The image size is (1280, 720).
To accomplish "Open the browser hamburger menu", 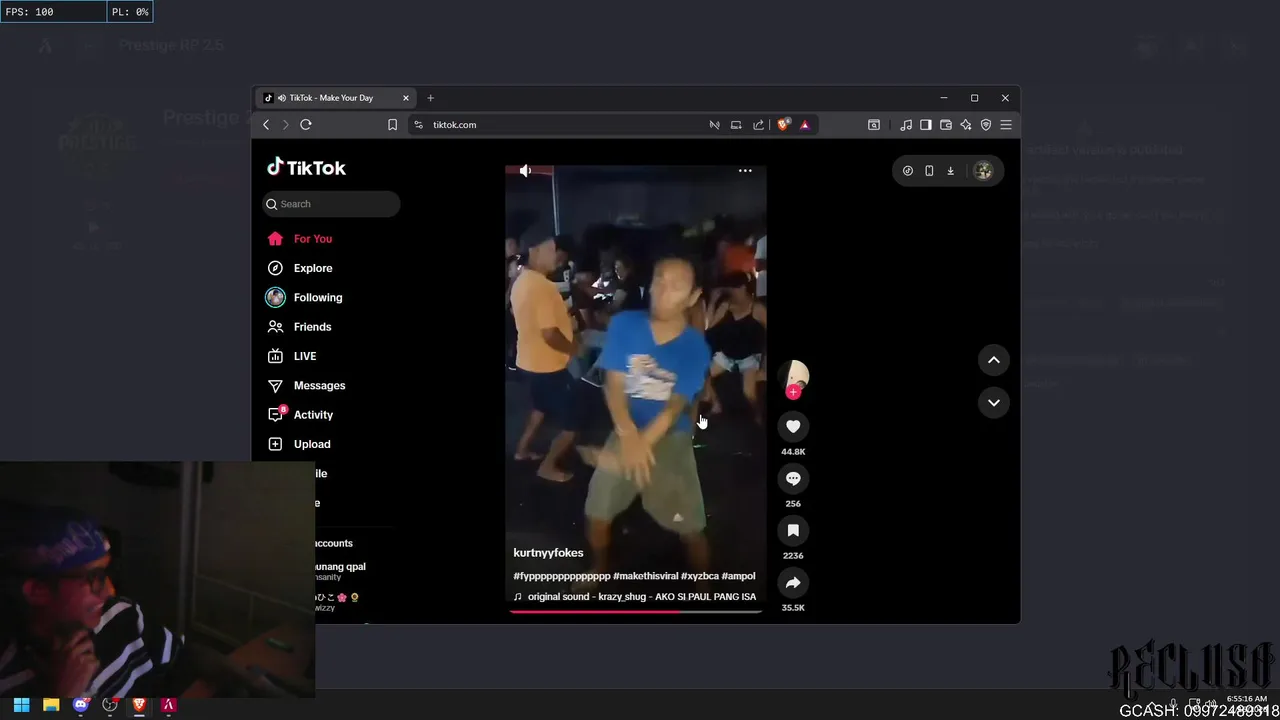I will click(x=1006, y=125).
